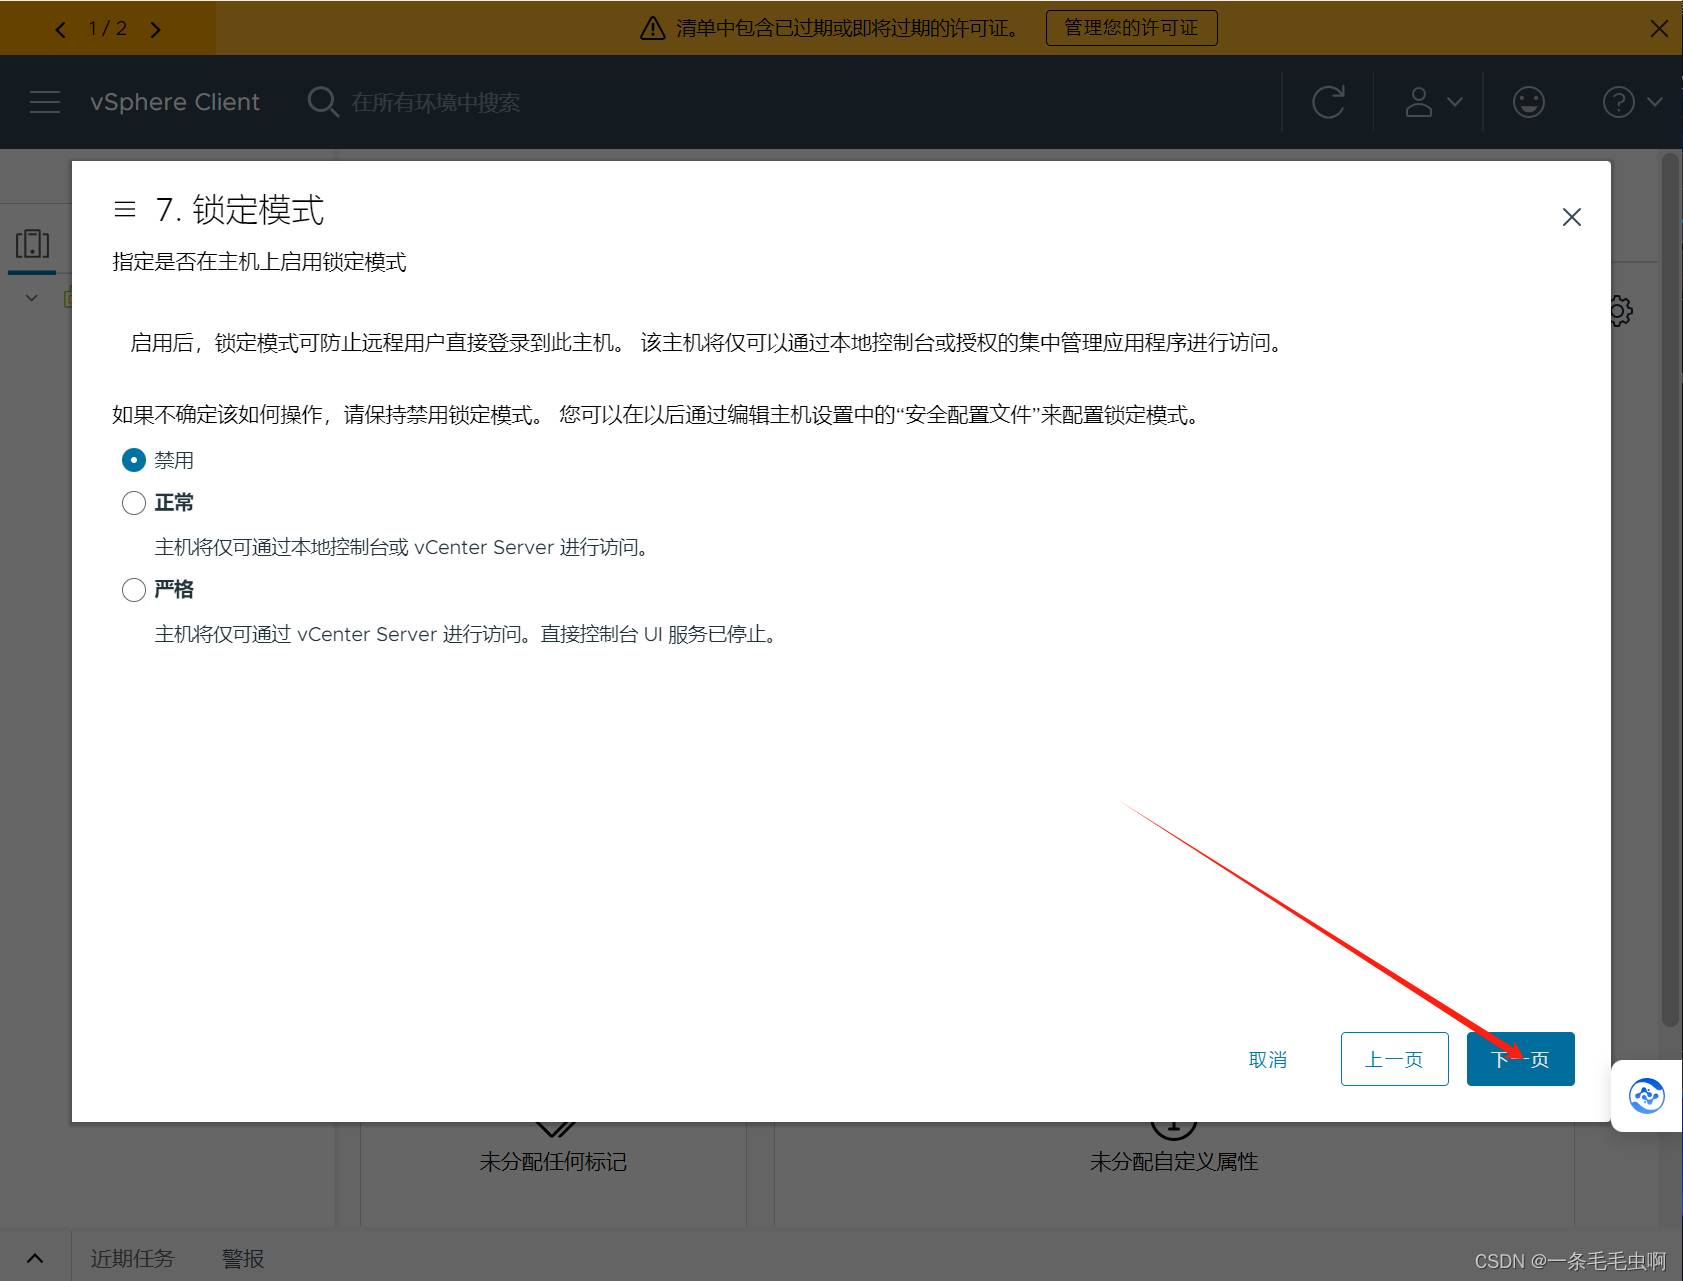Select the 严格 lockdown mode option
Viewport: 1683px width, 1281px height.
pyautogui.click(x=134, y=590)
